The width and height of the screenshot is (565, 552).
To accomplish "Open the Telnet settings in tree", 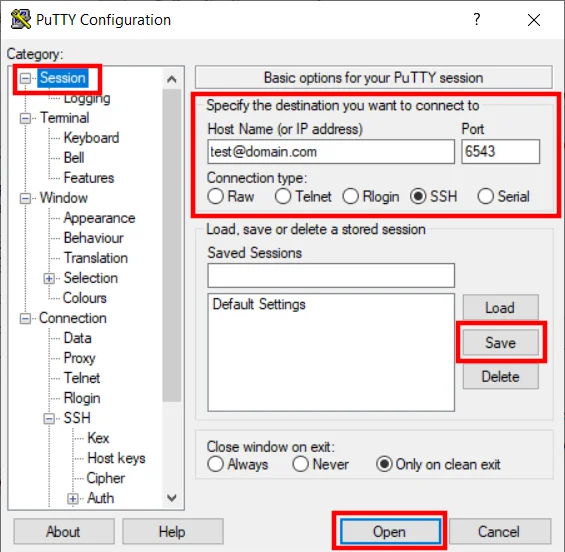I will point(82,378).
